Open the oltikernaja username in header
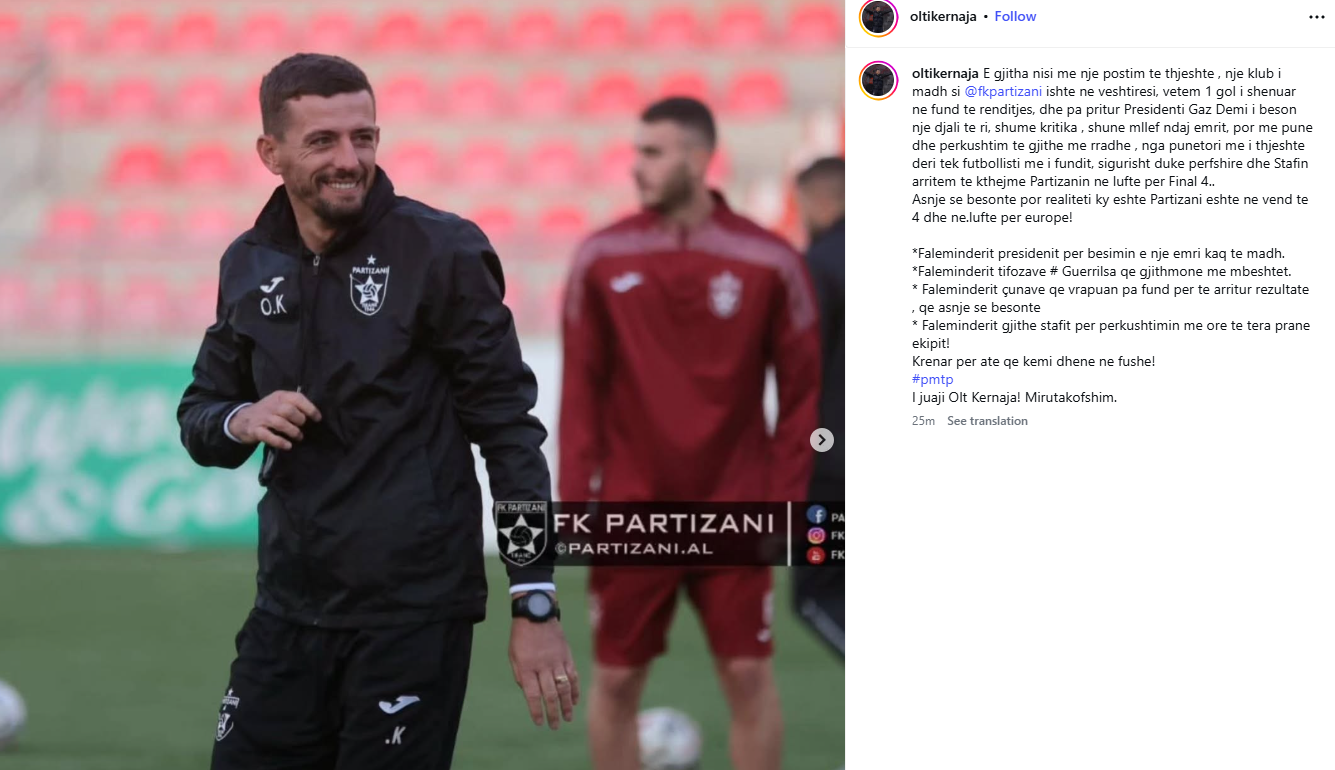This screenshot has height=770, width=1335. (x=943, y=17)
